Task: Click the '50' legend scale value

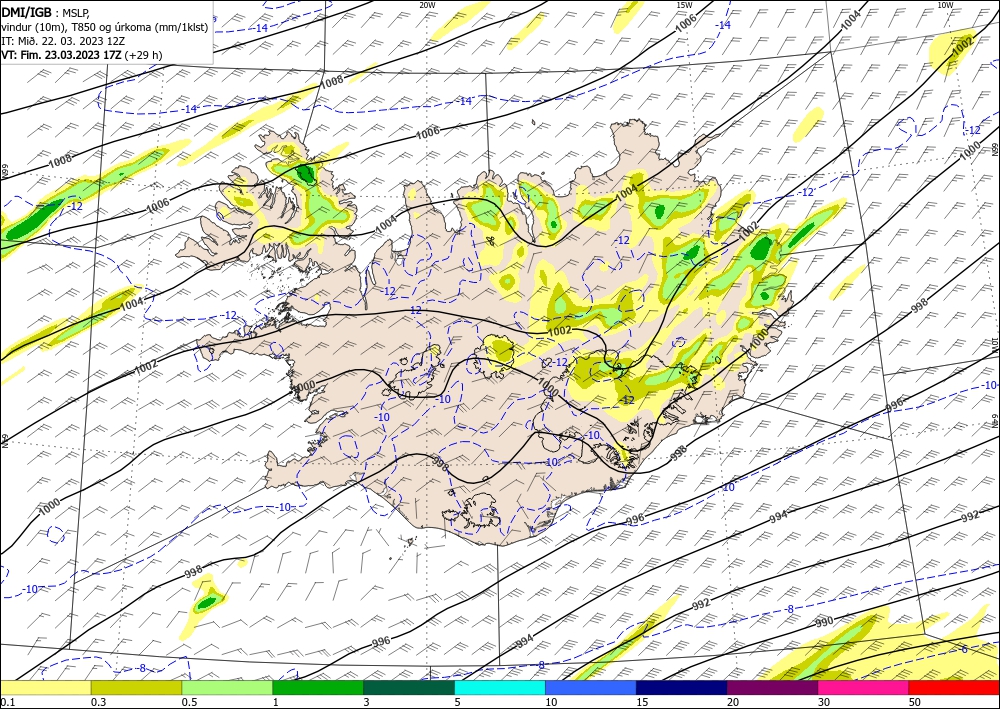Action: (x=915, y=702)
